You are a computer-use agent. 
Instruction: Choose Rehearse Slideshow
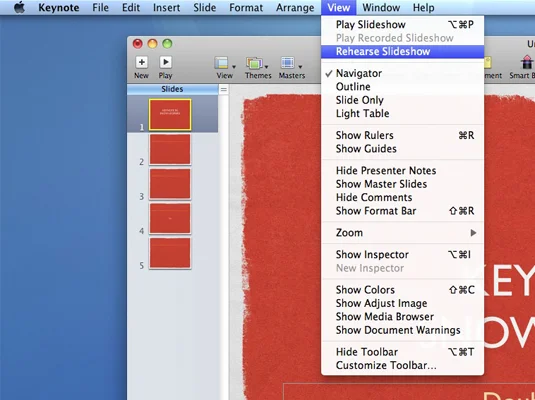403,52
